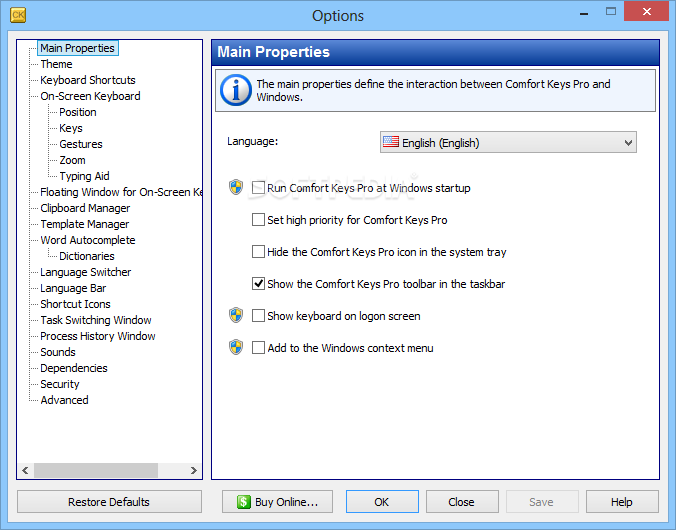Click the Close button at the bottom
The image size is (676, 530).
point(462,502)
